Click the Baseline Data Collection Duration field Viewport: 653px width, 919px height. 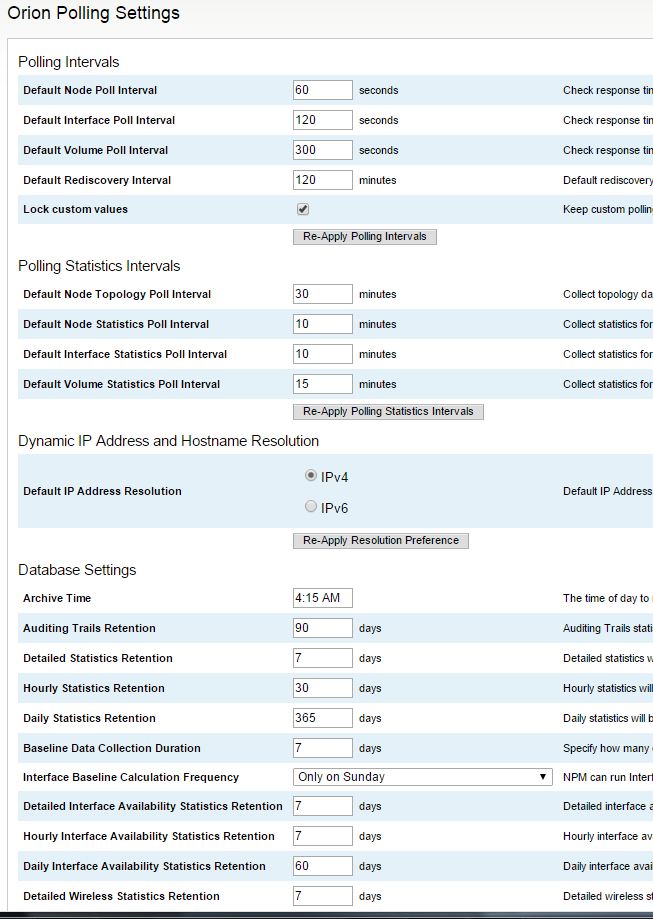click(x=320, y=747)
